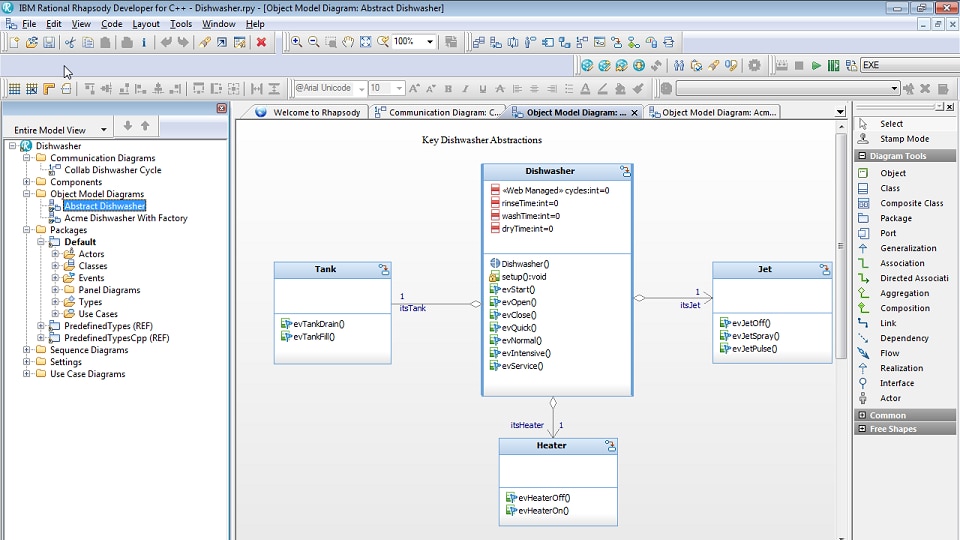Screen dimensions: 960x540
Task: Click the Dishwasher class title in diagram
Action: coord(550,171)
